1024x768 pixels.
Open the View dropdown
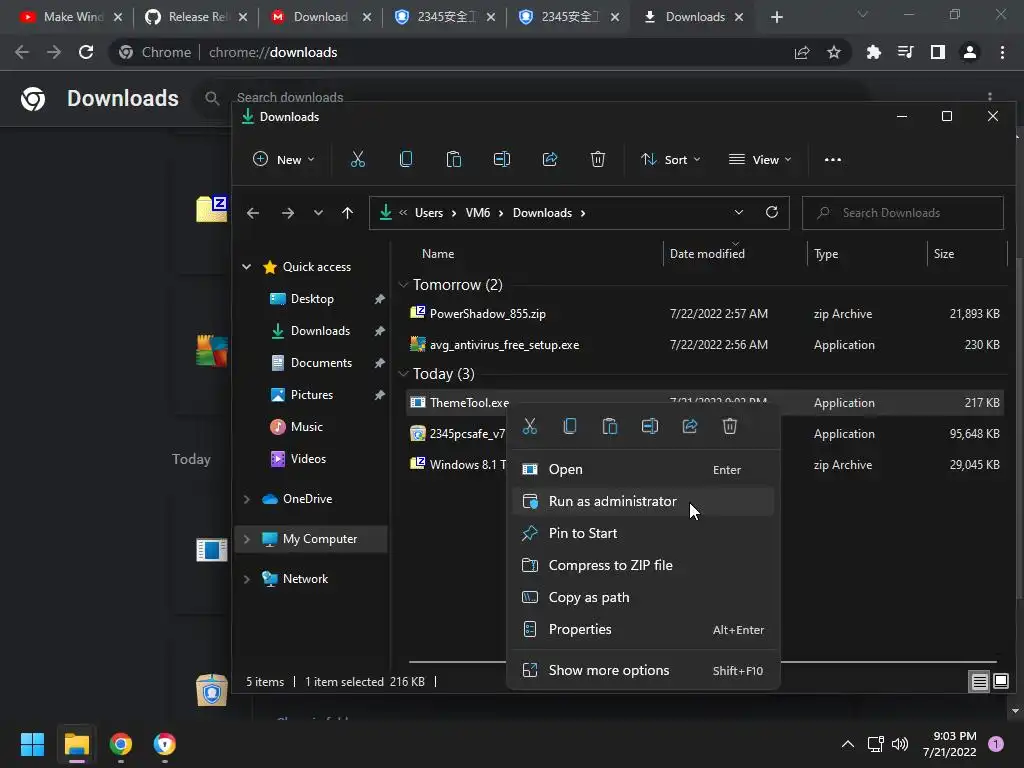(760, 159)
